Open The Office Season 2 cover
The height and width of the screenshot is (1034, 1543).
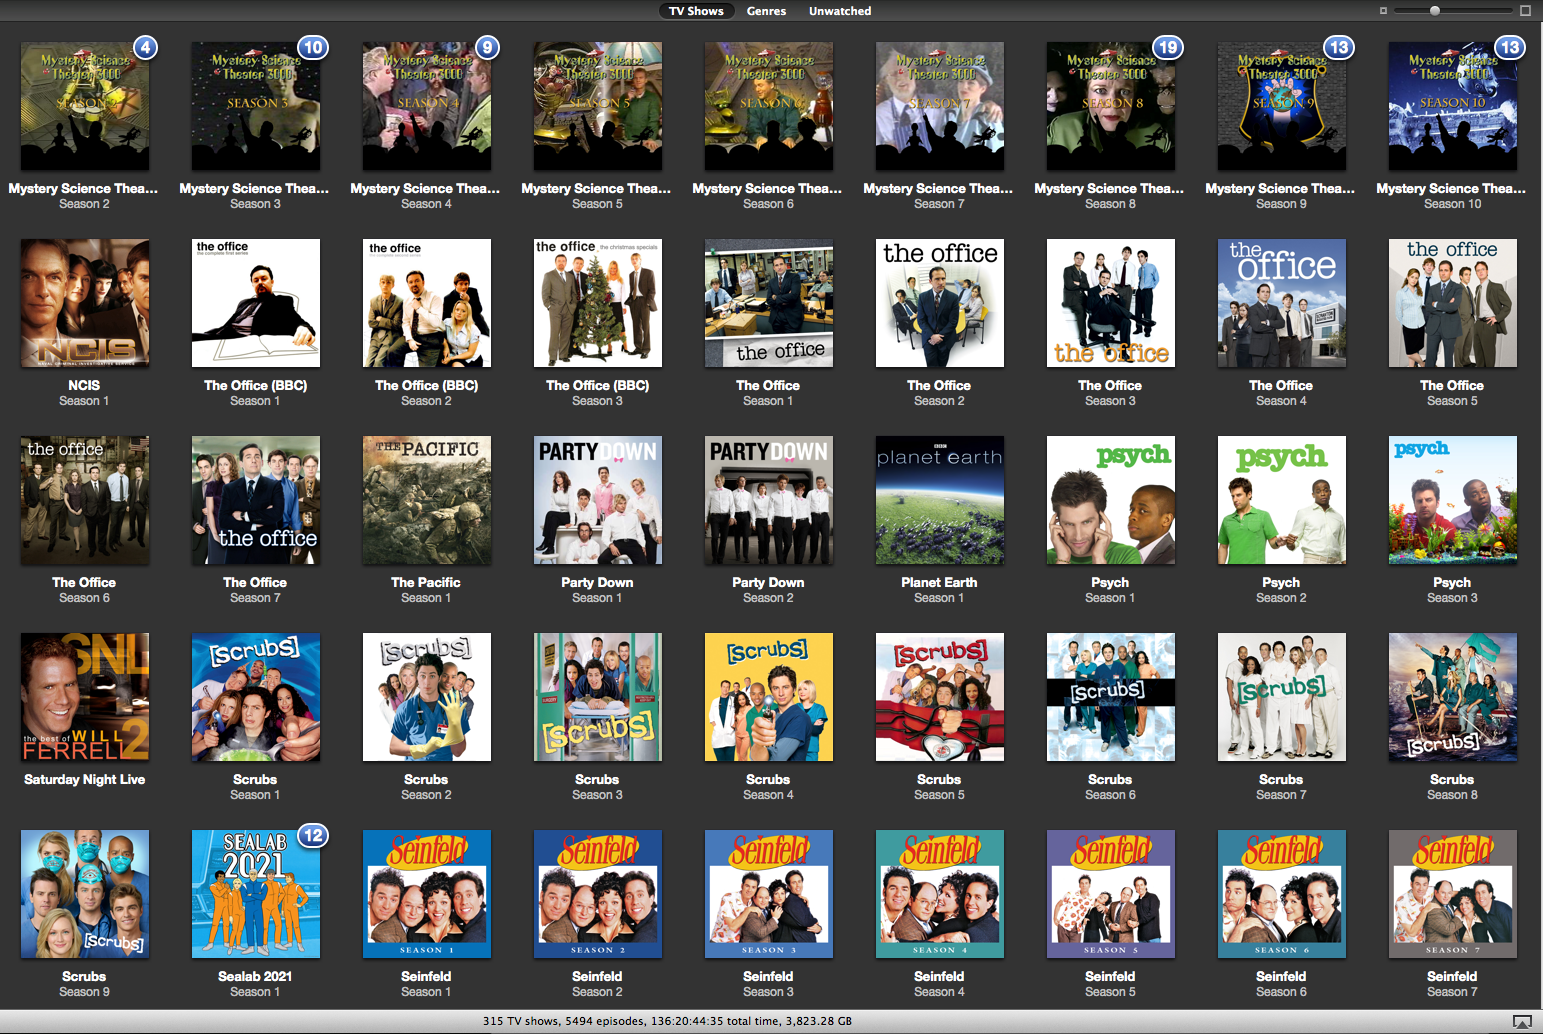[x=940, y=303]
